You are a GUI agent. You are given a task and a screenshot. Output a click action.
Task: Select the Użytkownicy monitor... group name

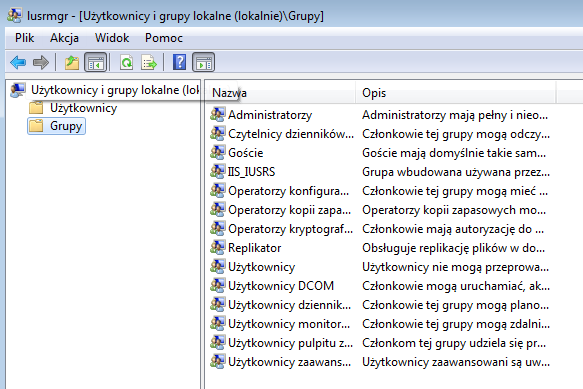(289, 324)
